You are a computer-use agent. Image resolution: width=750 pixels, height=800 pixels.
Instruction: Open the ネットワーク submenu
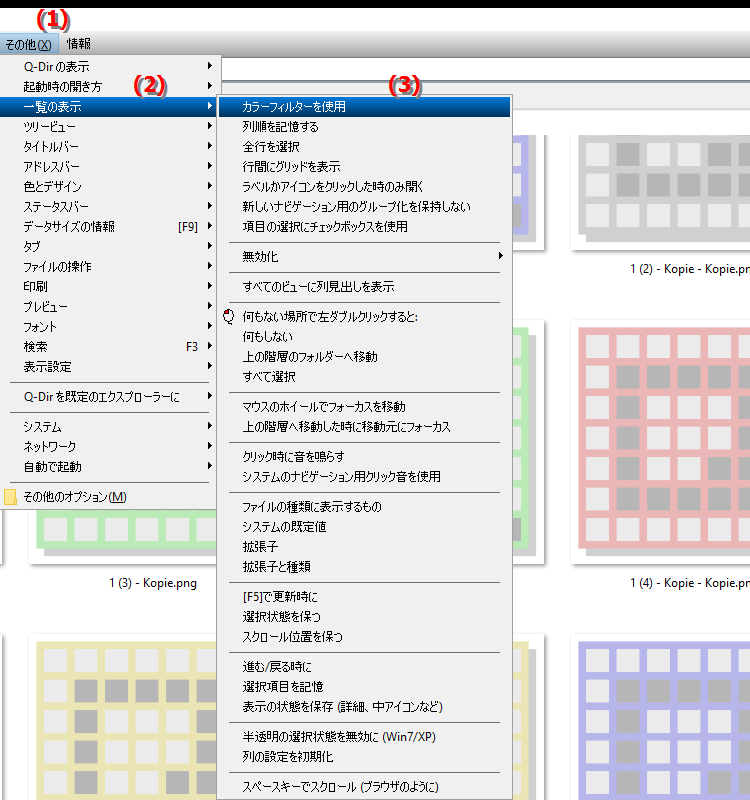pyautogui.click(x=110, y=446)
